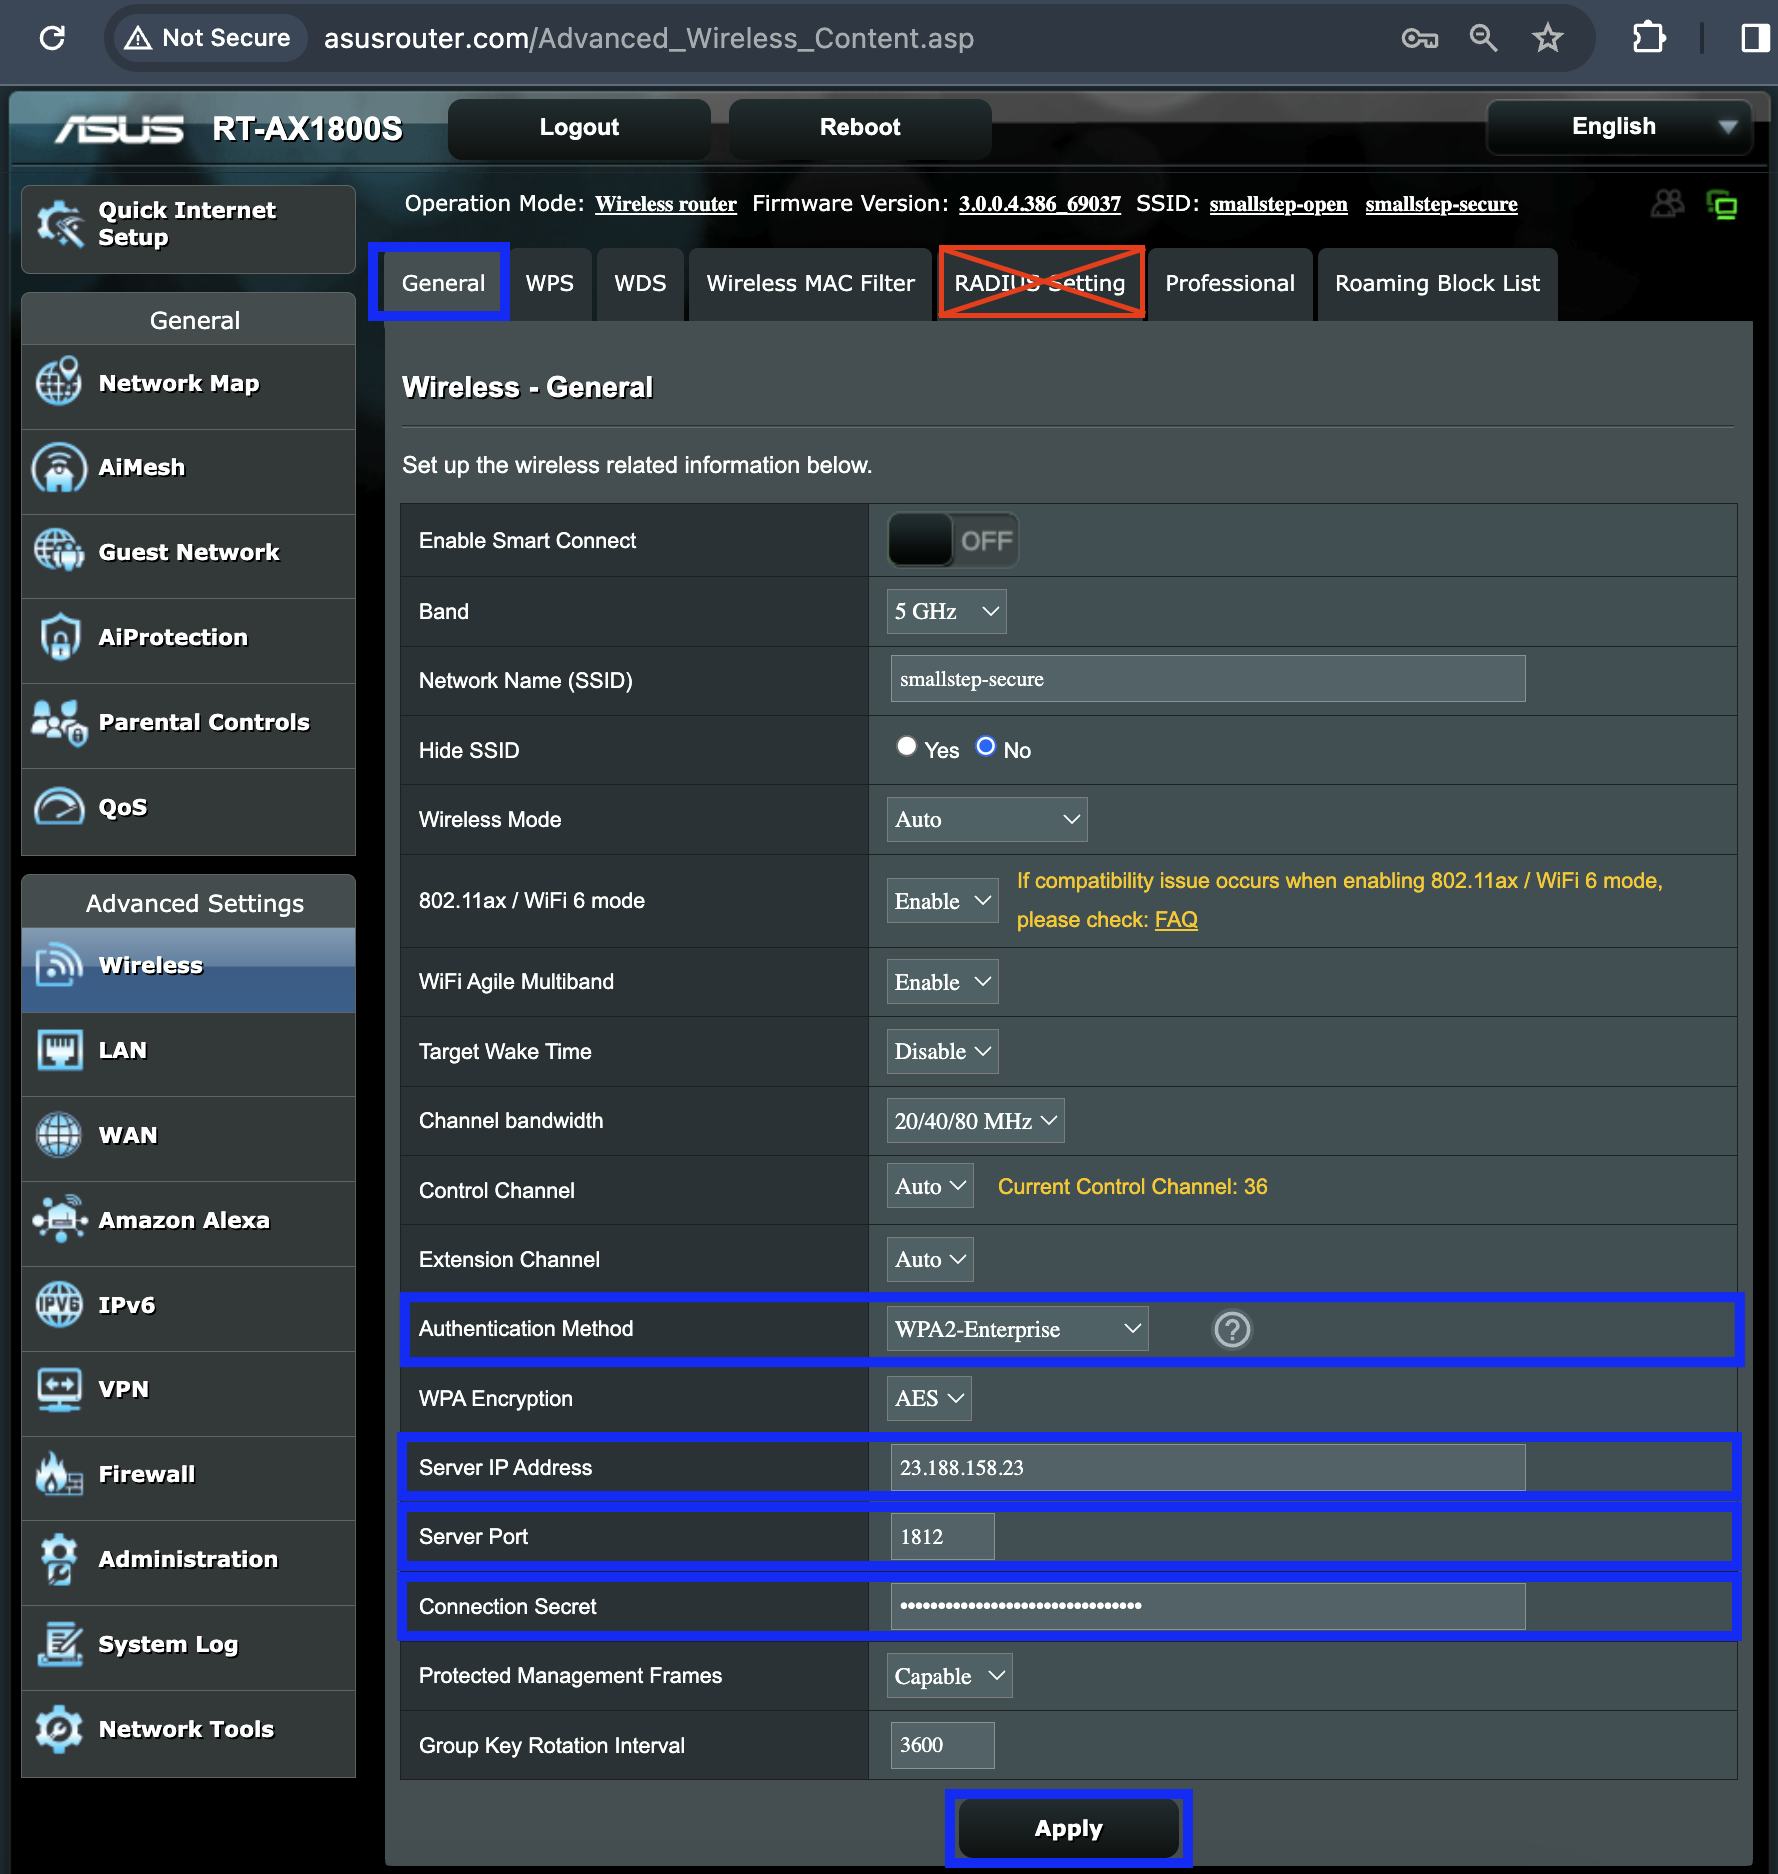1778x1874 pixels.
Task: Bookmark this page with the star icon
Action: [x=1547, y=39]
